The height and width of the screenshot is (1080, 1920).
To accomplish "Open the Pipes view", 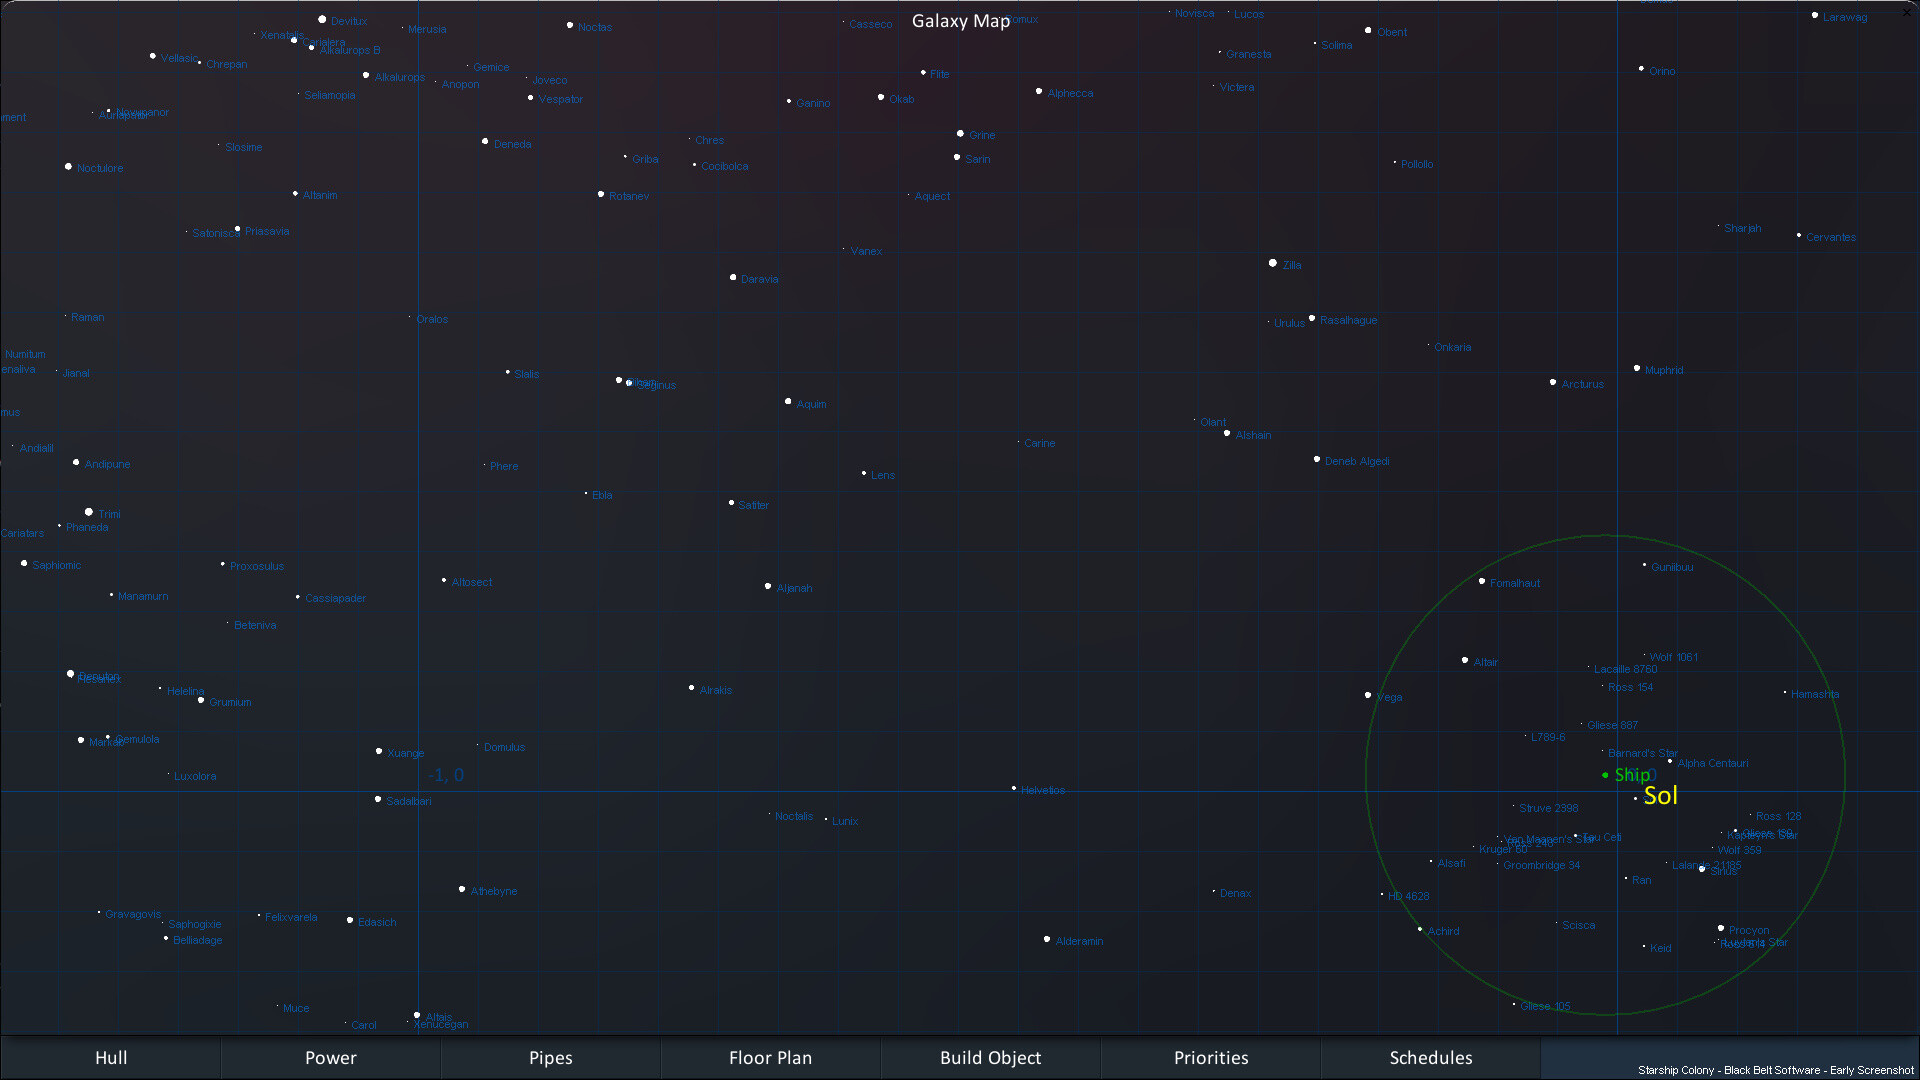I will click(x=550, y=1057).
